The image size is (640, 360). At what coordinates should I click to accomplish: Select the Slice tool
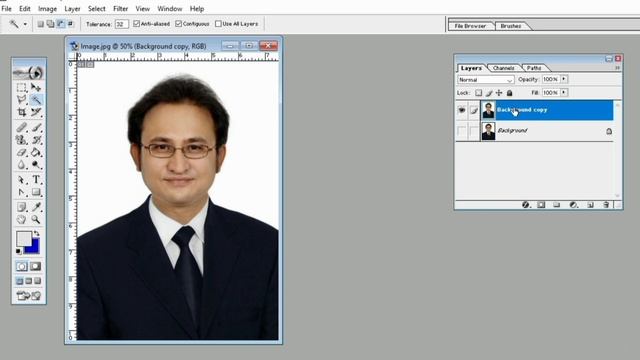(36, 112)
